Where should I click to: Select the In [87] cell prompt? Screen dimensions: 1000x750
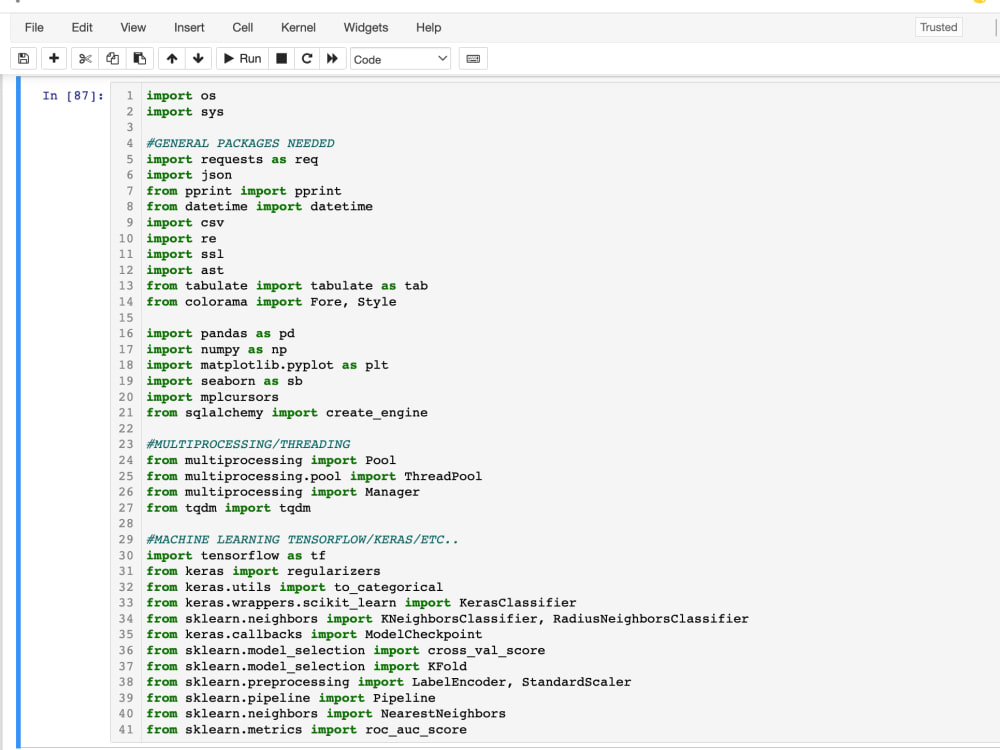coord(73,96)
